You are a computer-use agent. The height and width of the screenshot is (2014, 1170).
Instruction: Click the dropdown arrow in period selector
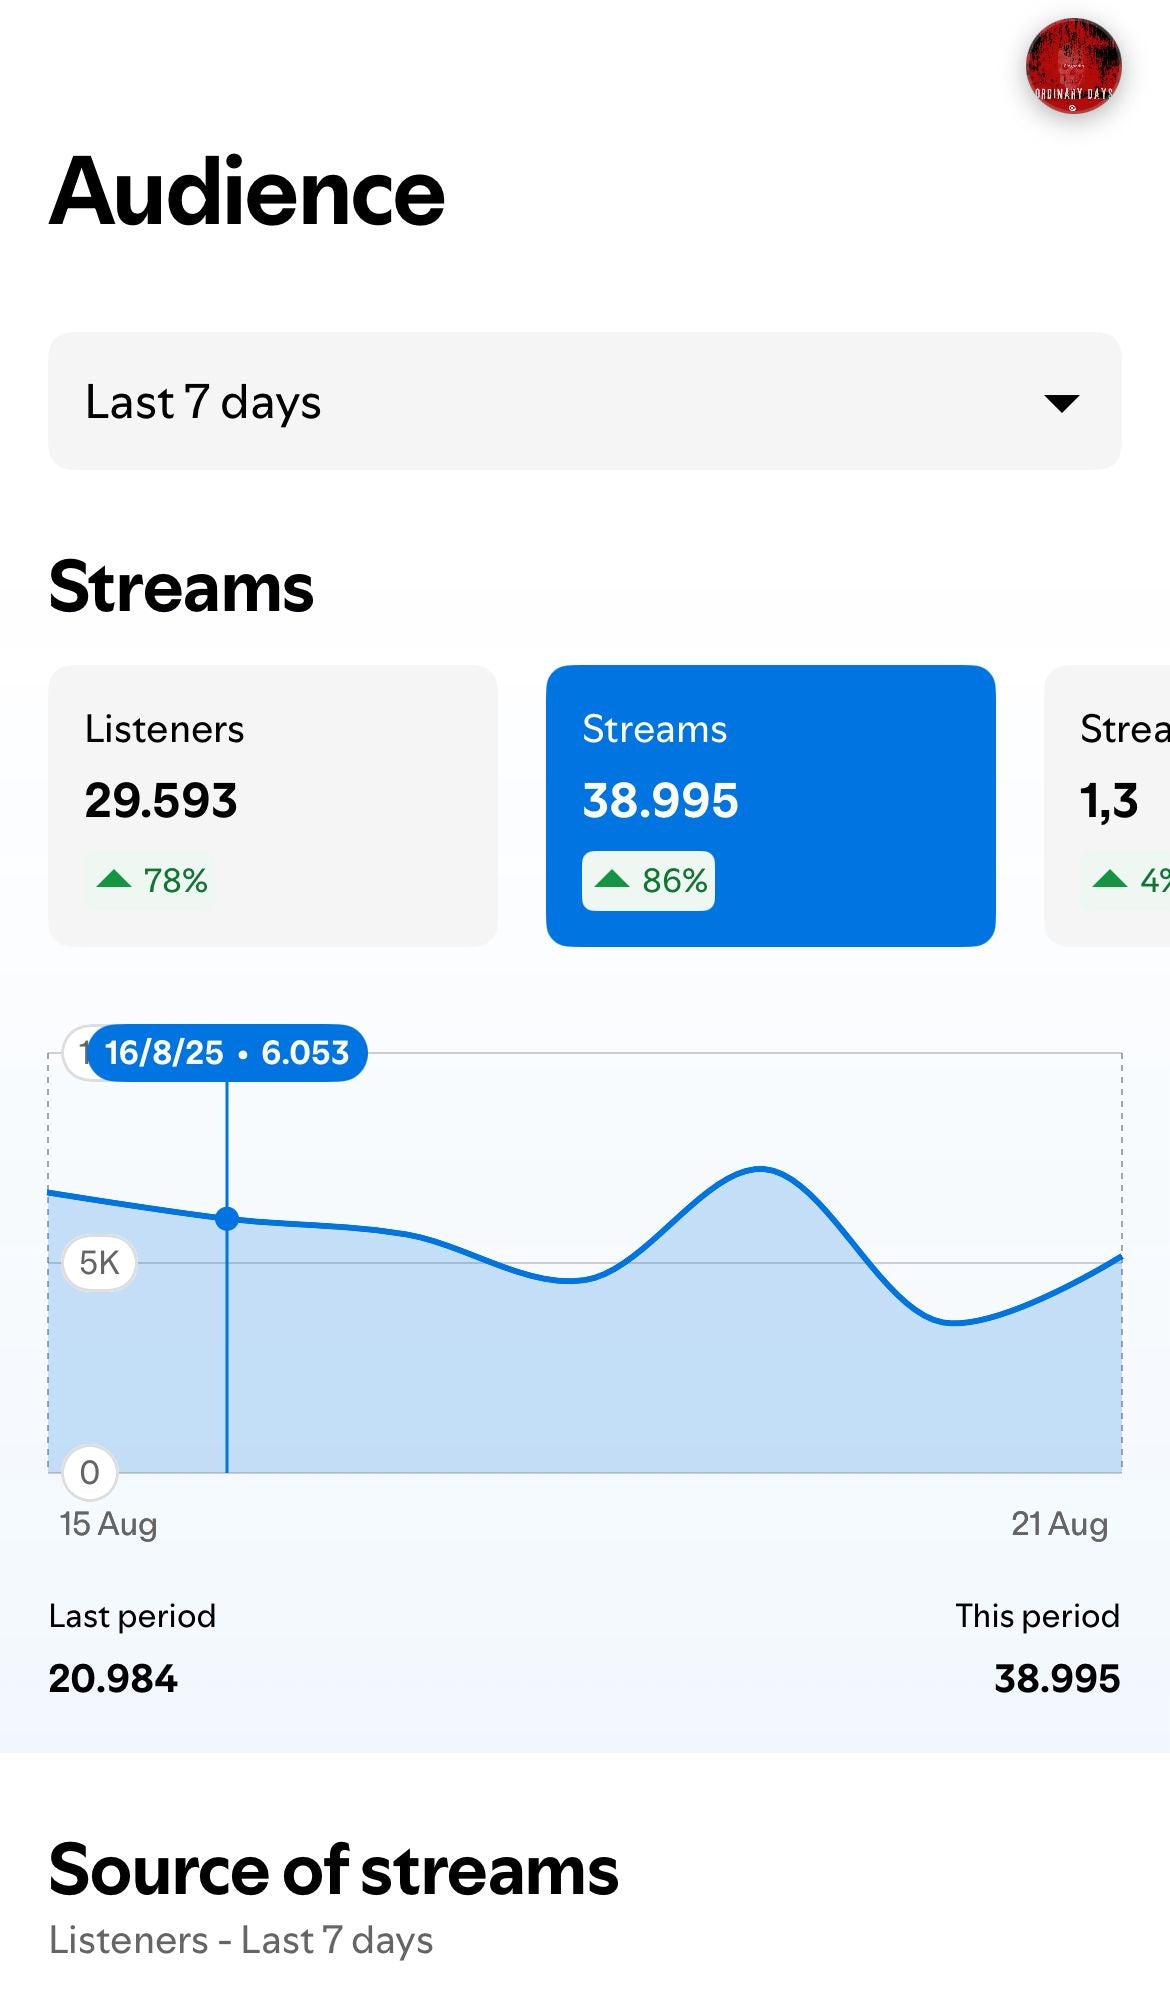point(1061,403)
